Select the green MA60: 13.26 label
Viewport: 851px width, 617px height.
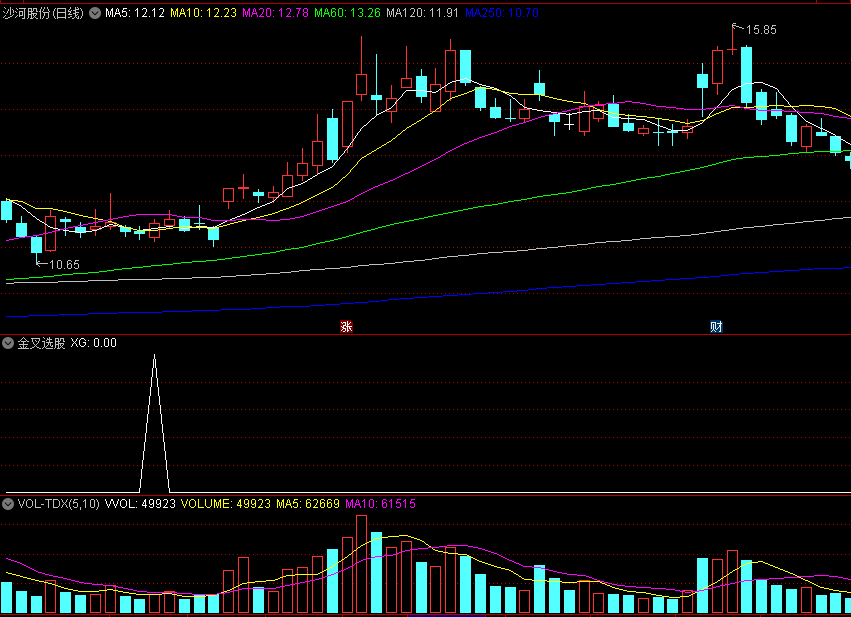coord(347,13)
